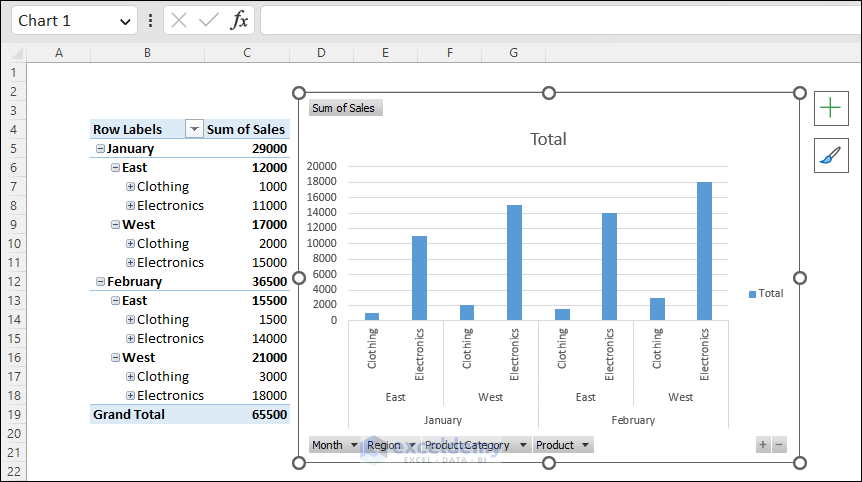Open the Chart Styles paintbrush button
Viewport: 862px width, 482px height.
tap(831, 156)
